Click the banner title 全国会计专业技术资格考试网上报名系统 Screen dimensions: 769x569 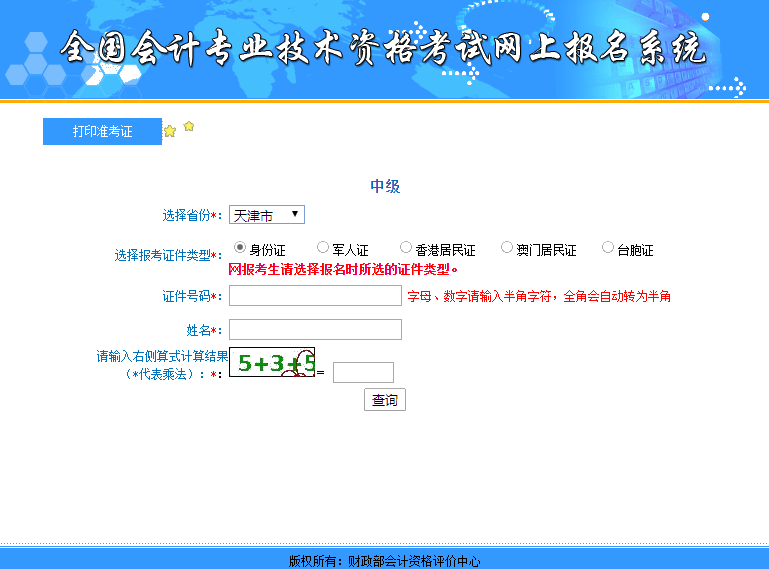pos(384,48)
